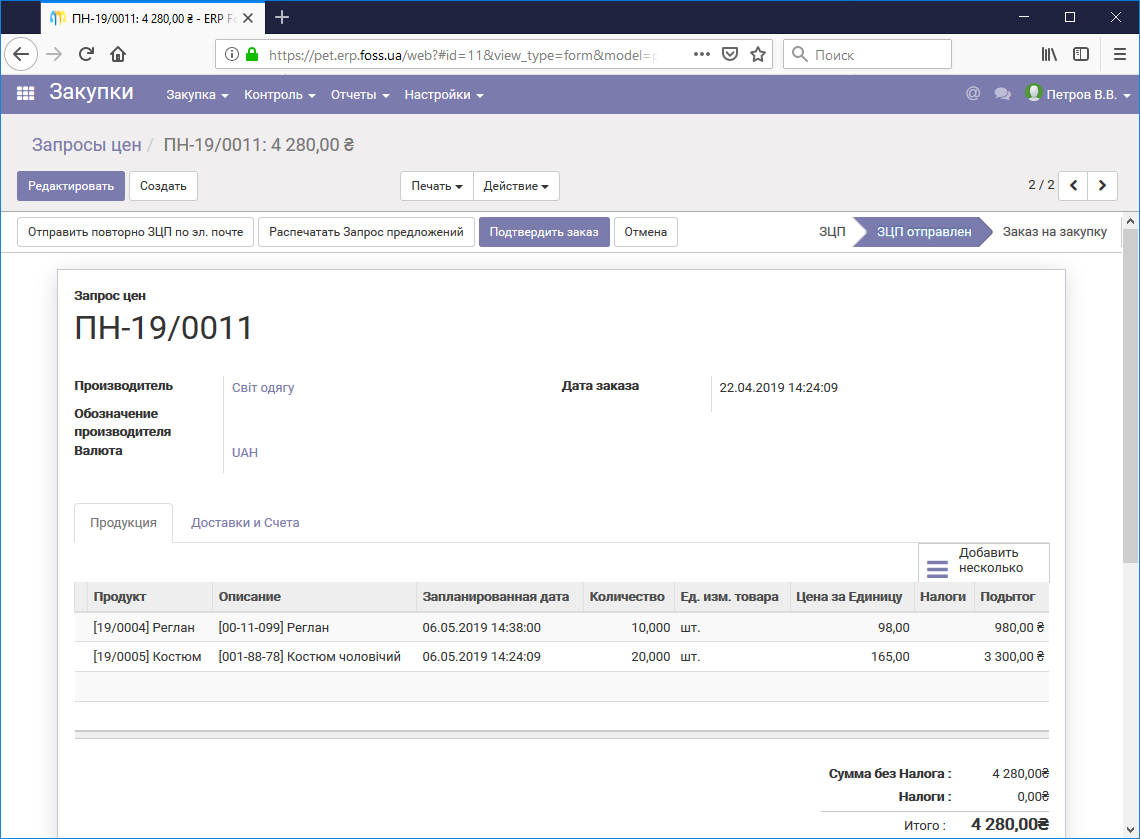
Task: Click total amount 4 280,00₴ next to Итого
Action: (x=1010, y=824)
